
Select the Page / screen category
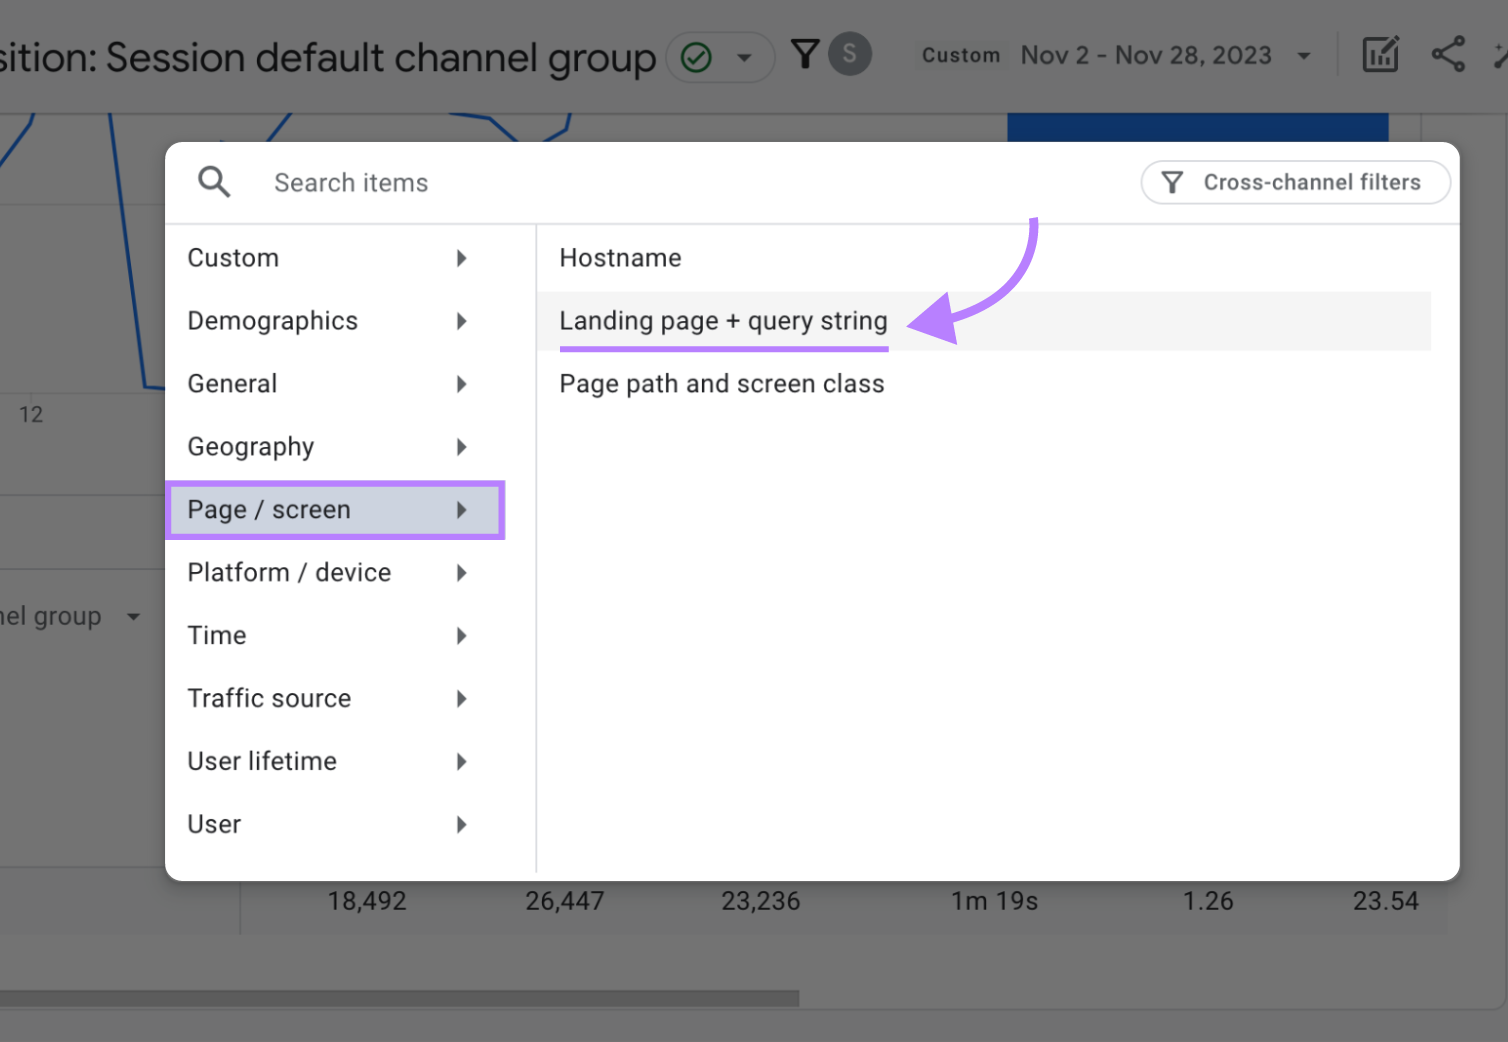click(x=268, y=510)
